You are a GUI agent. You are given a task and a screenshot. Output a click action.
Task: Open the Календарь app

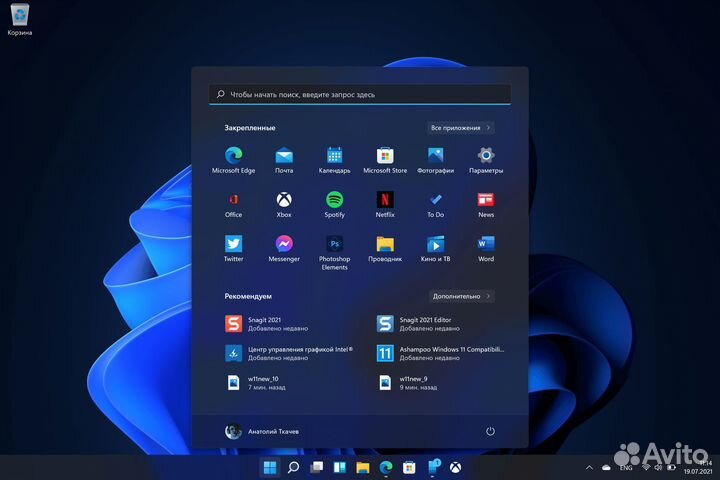(x=334, y=160)
